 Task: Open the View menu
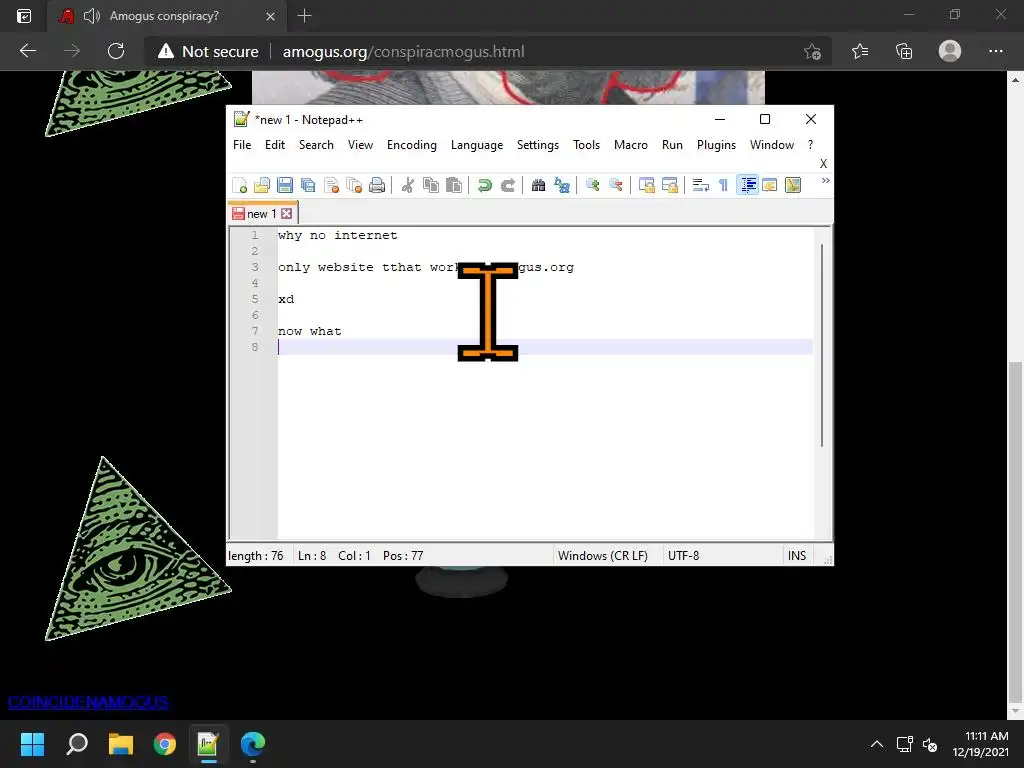(x=360, y=145)
